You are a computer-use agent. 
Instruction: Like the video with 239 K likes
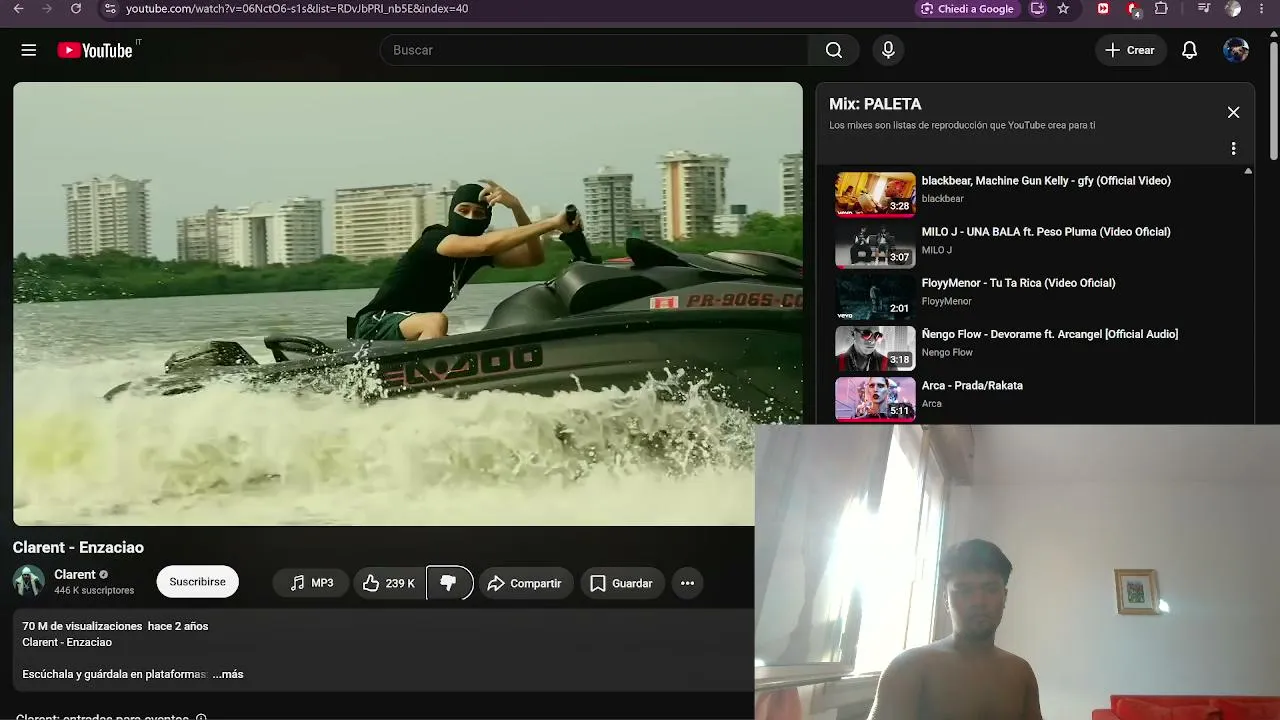389,583
